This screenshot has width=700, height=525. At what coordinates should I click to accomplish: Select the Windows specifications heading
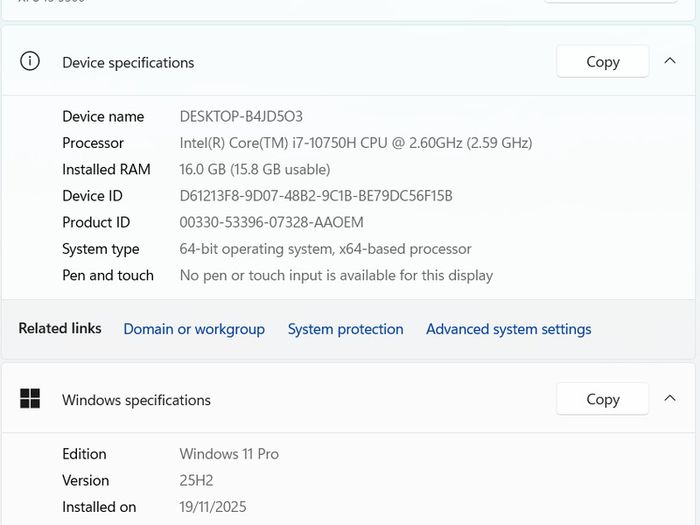pyautogui.click(x=136, y=400)
